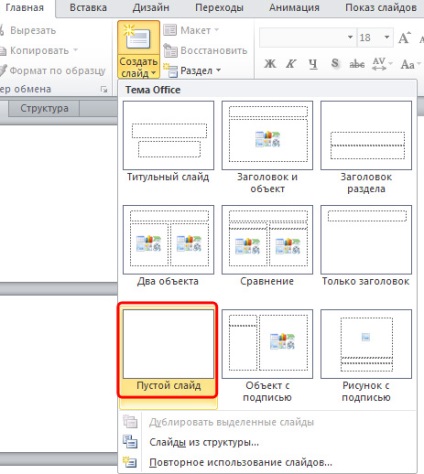The height and width of the screenshot is (474, 424).
Task: Choose Повторное использование слайдов entry
Action: point(240,462)
